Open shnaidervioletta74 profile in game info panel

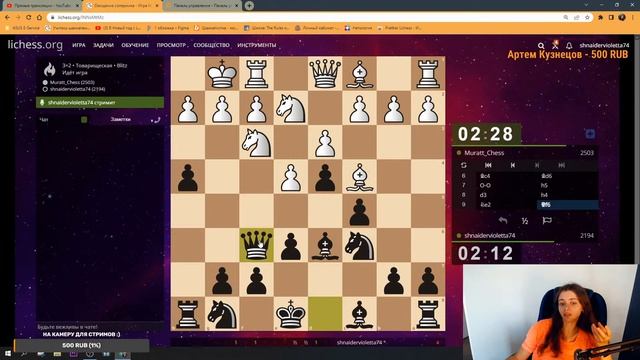click(x=78, y=89)
